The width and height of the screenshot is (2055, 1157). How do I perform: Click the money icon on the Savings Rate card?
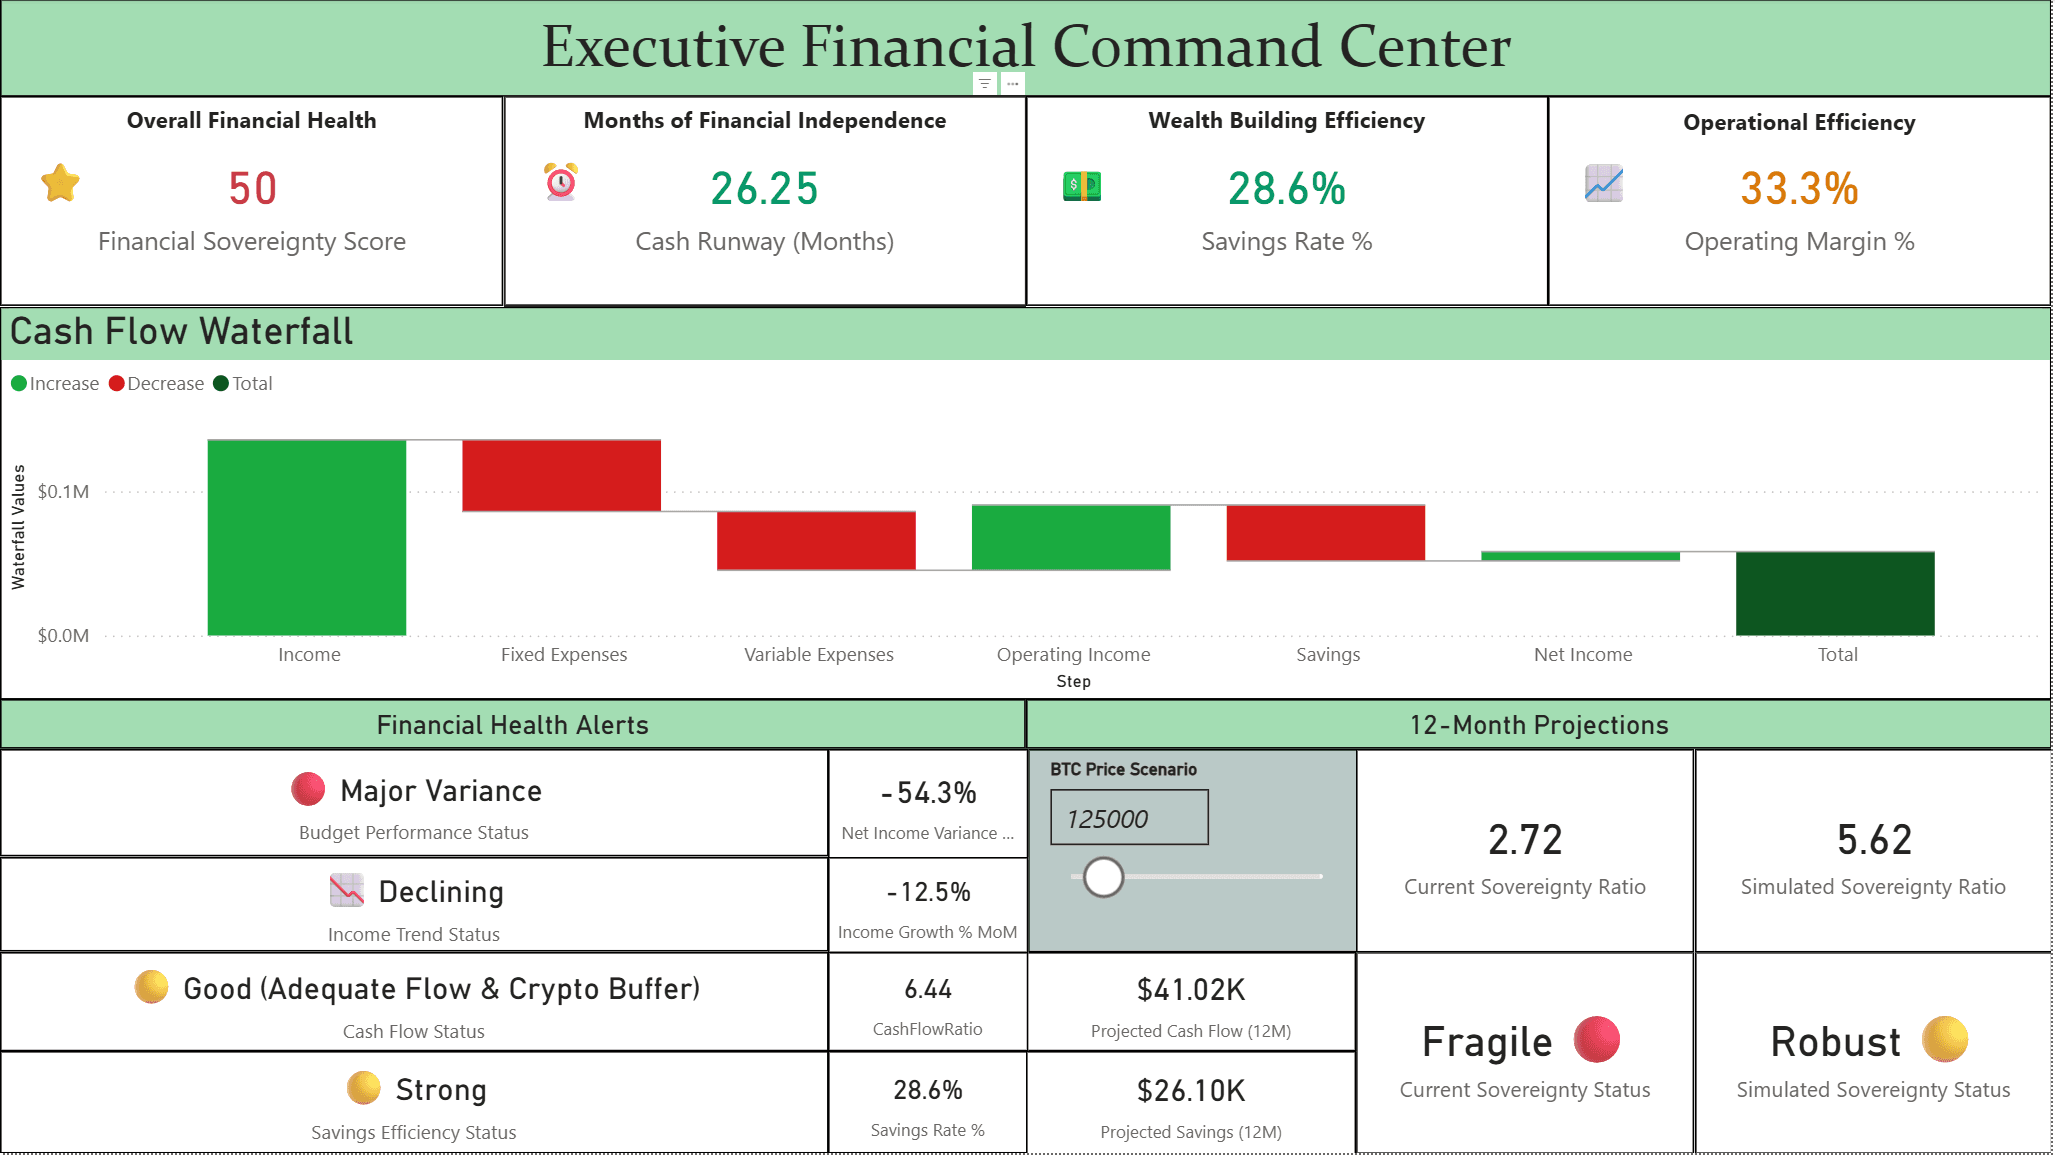(1079, 184)
